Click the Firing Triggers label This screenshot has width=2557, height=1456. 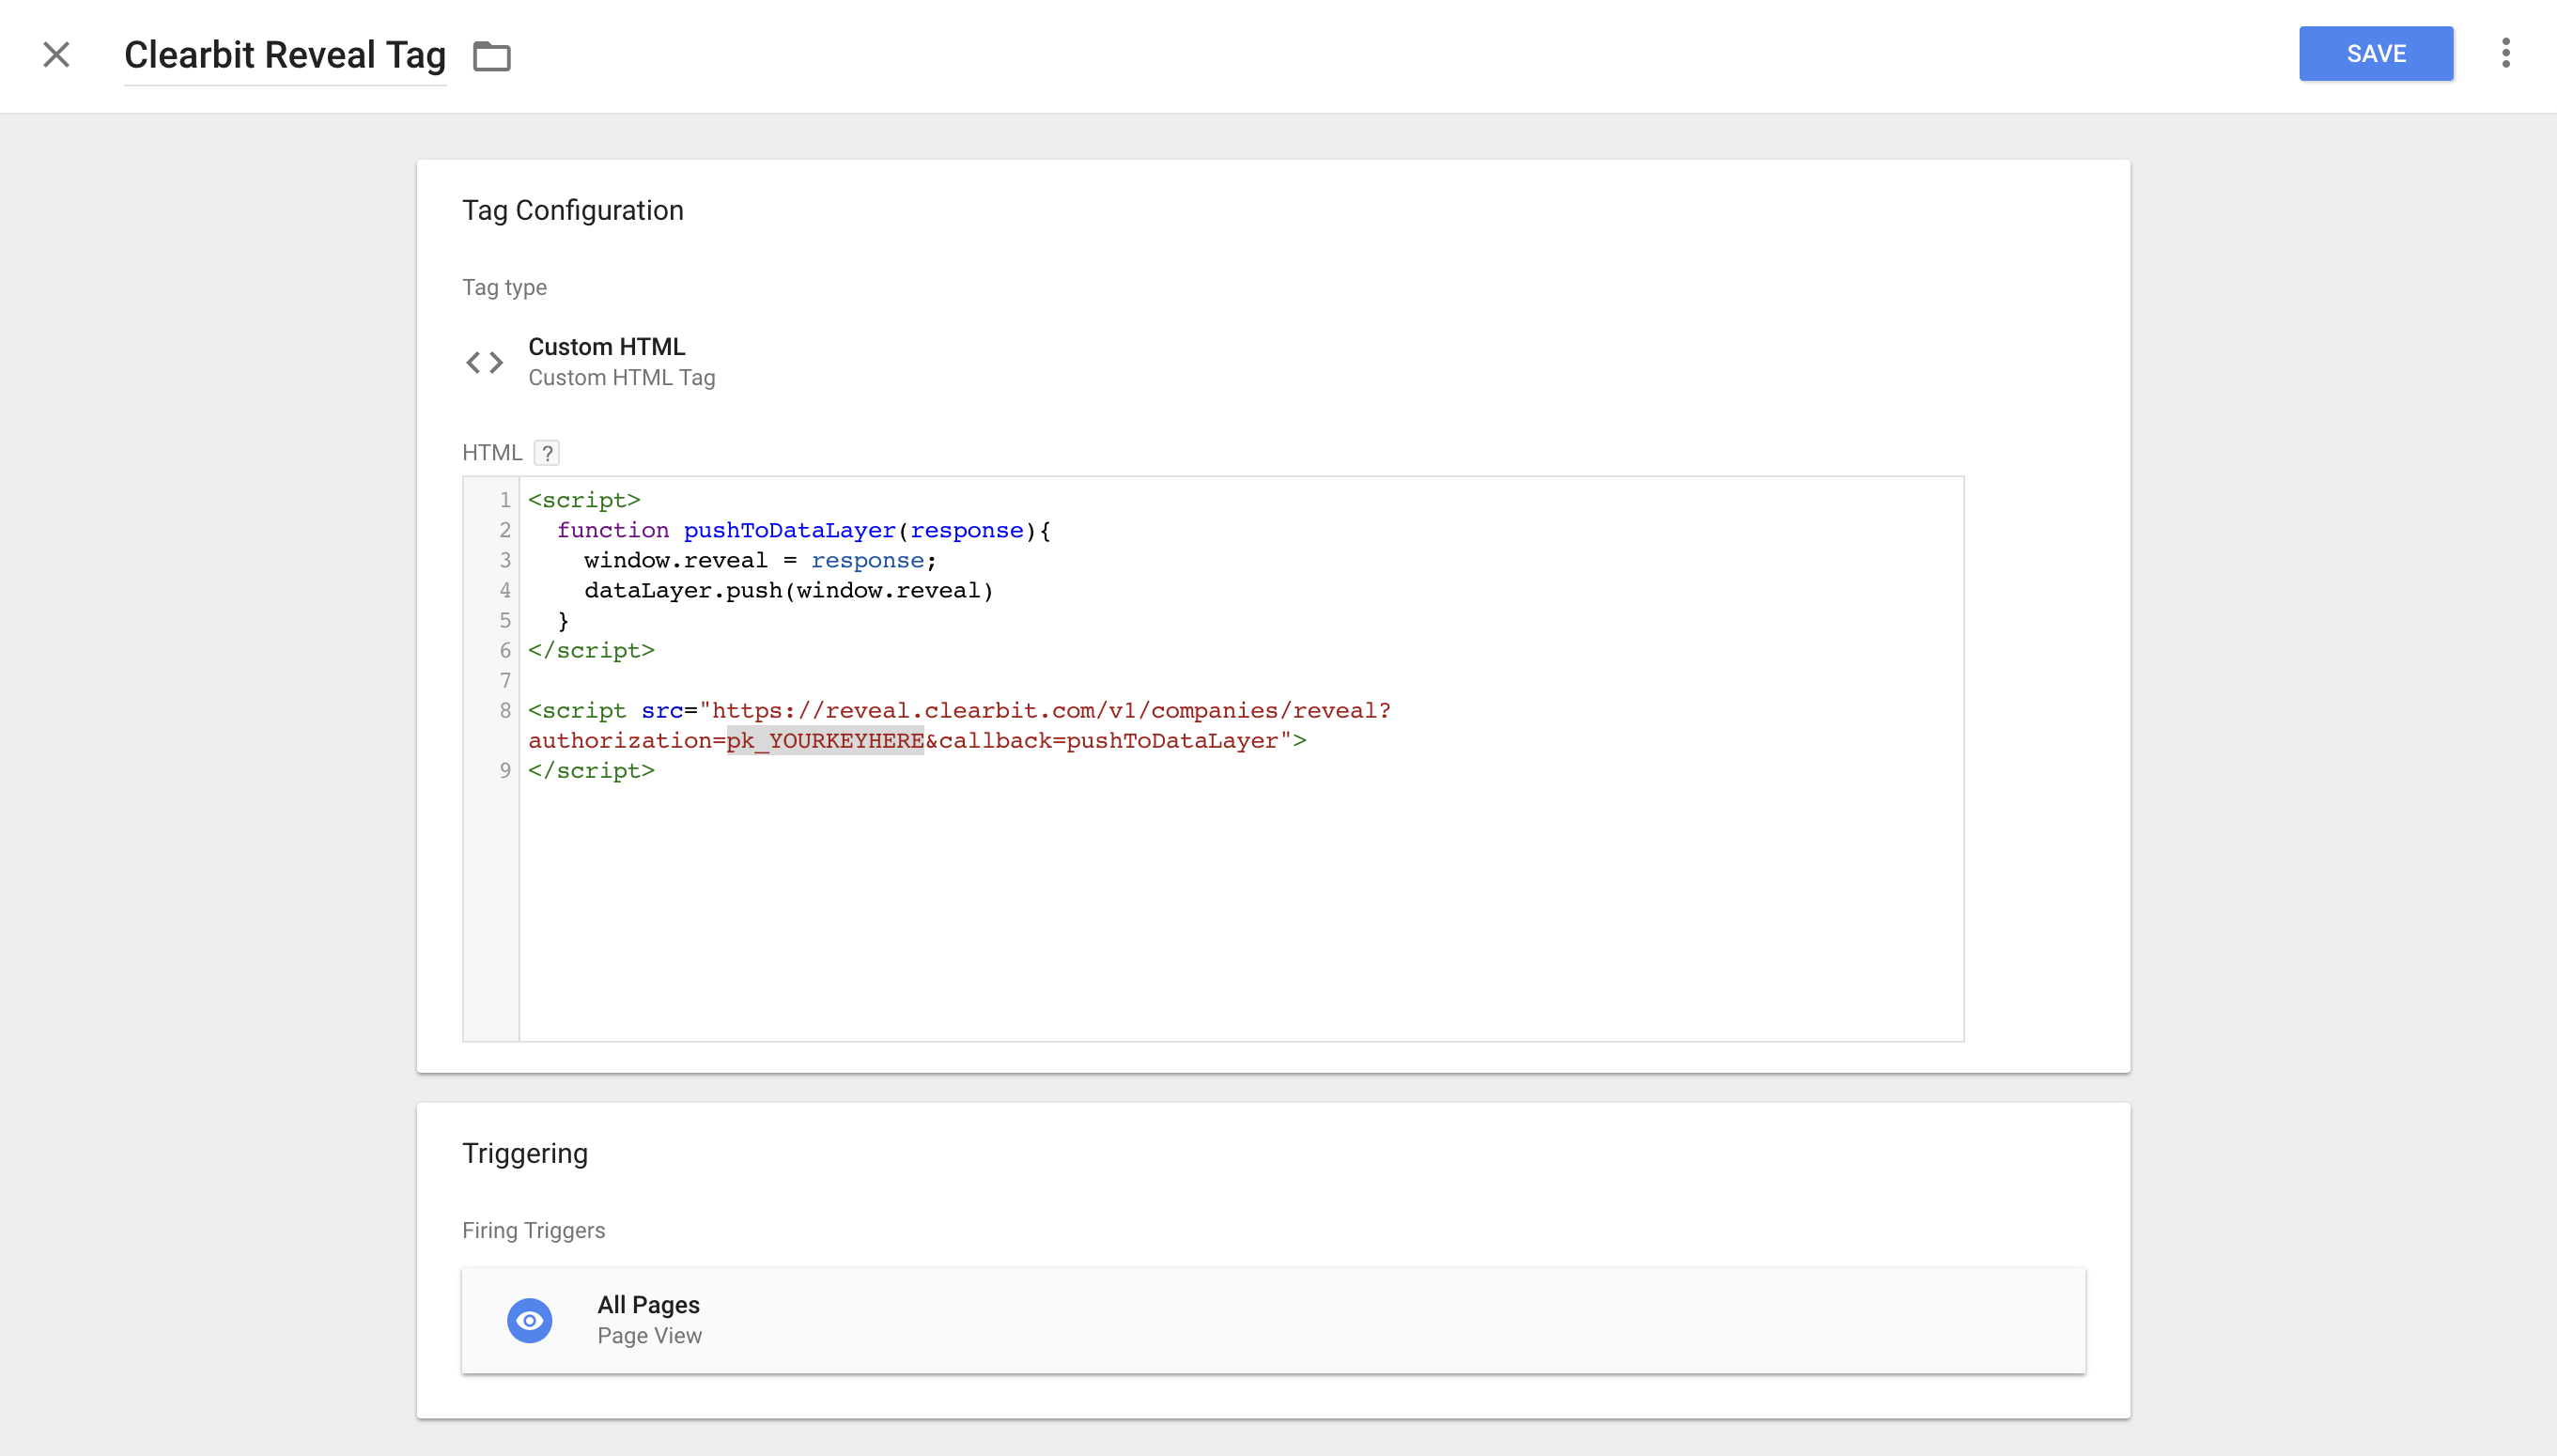click(x=533, y=1231)
